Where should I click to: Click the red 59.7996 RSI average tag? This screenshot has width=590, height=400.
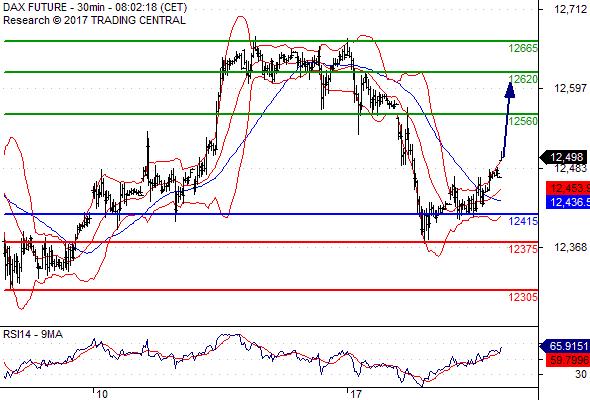(x=568, y=360)
